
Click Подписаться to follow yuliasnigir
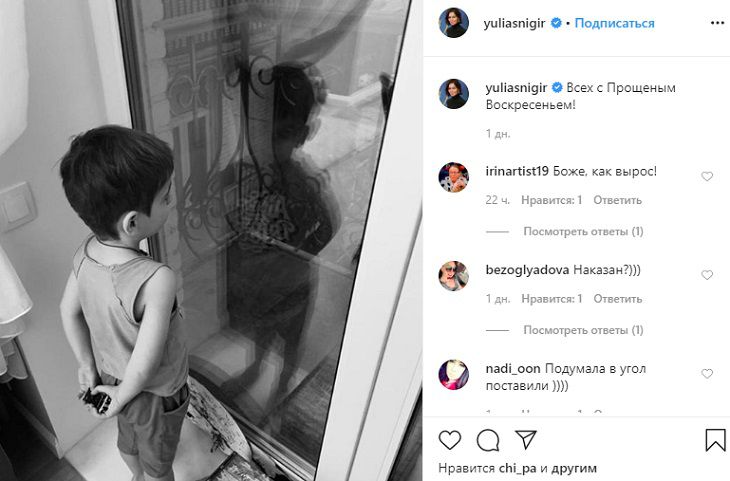tap(615, 23)
